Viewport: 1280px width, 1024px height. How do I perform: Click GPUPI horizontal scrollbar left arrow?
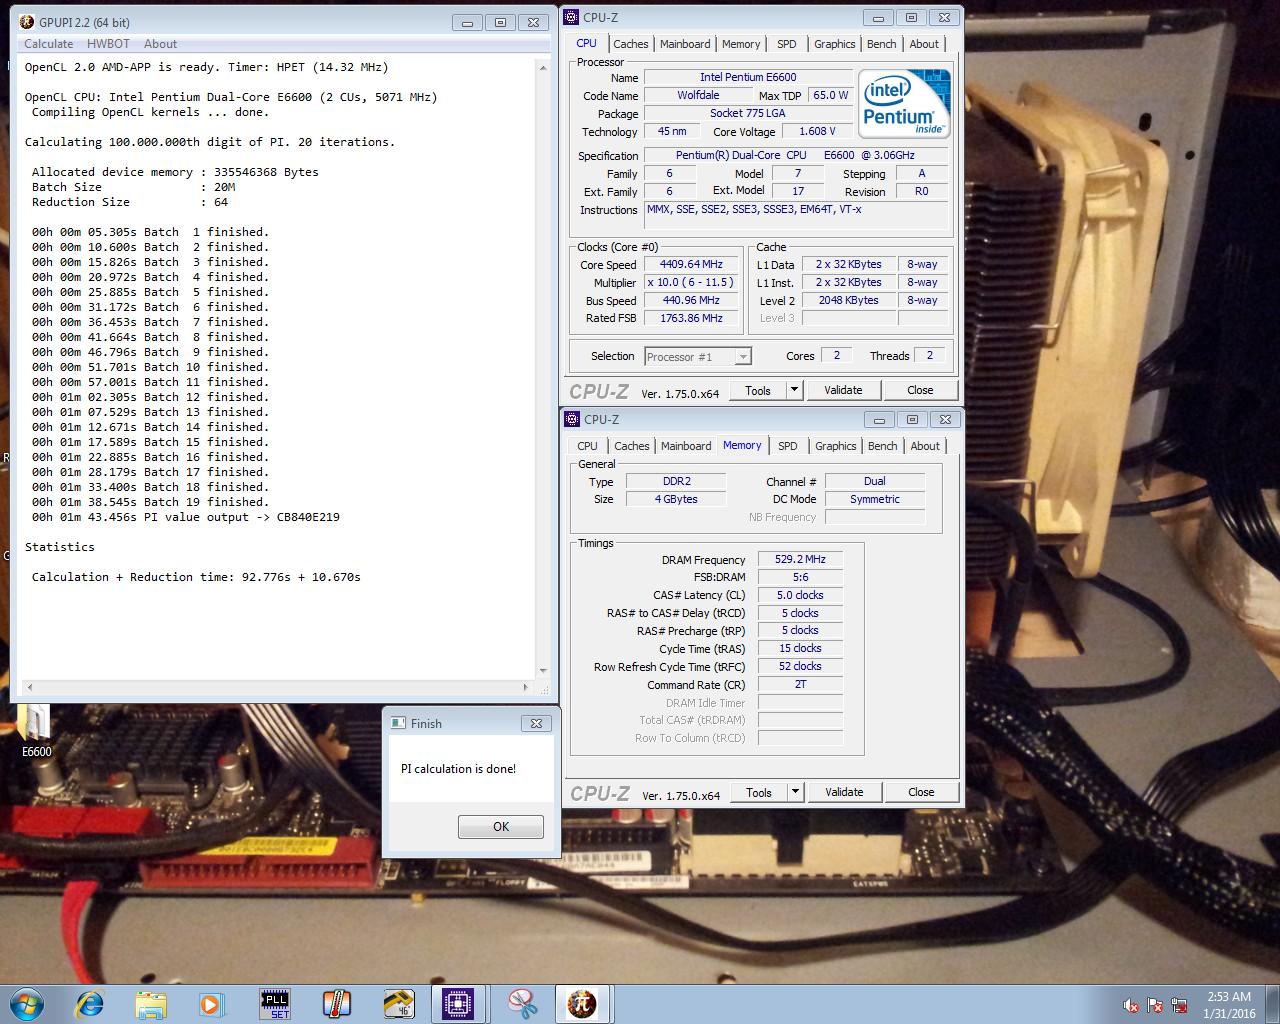click(x=29, y=687)
